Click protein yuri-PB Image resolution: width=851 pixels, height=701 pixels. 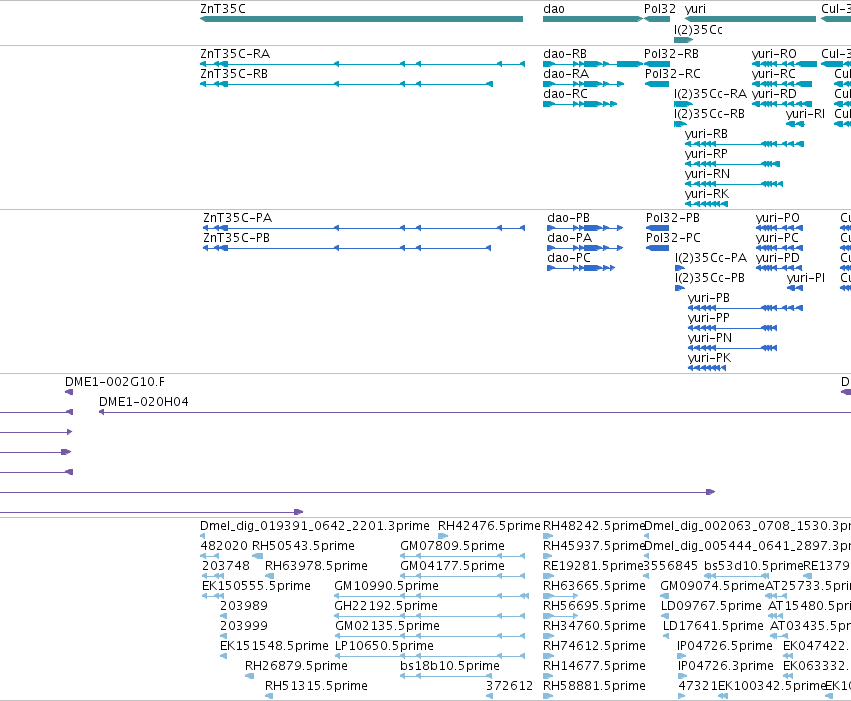(x=745, y=309)
